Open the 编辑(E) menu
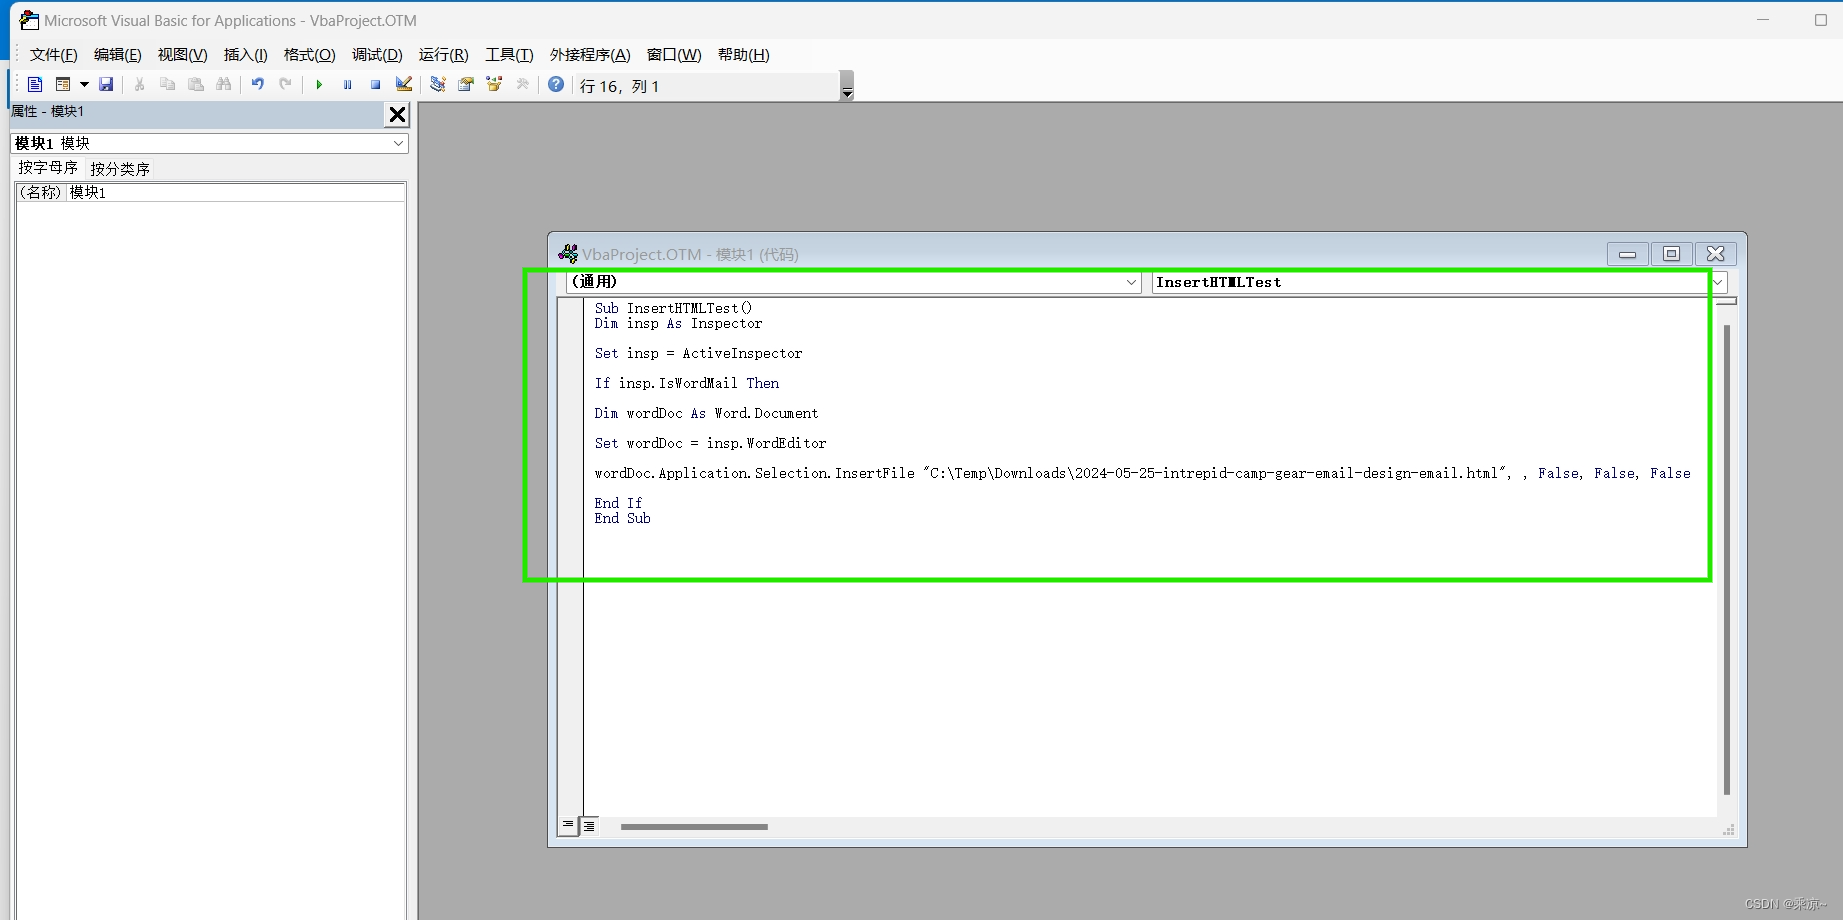1843x920 pixels. 117,55
